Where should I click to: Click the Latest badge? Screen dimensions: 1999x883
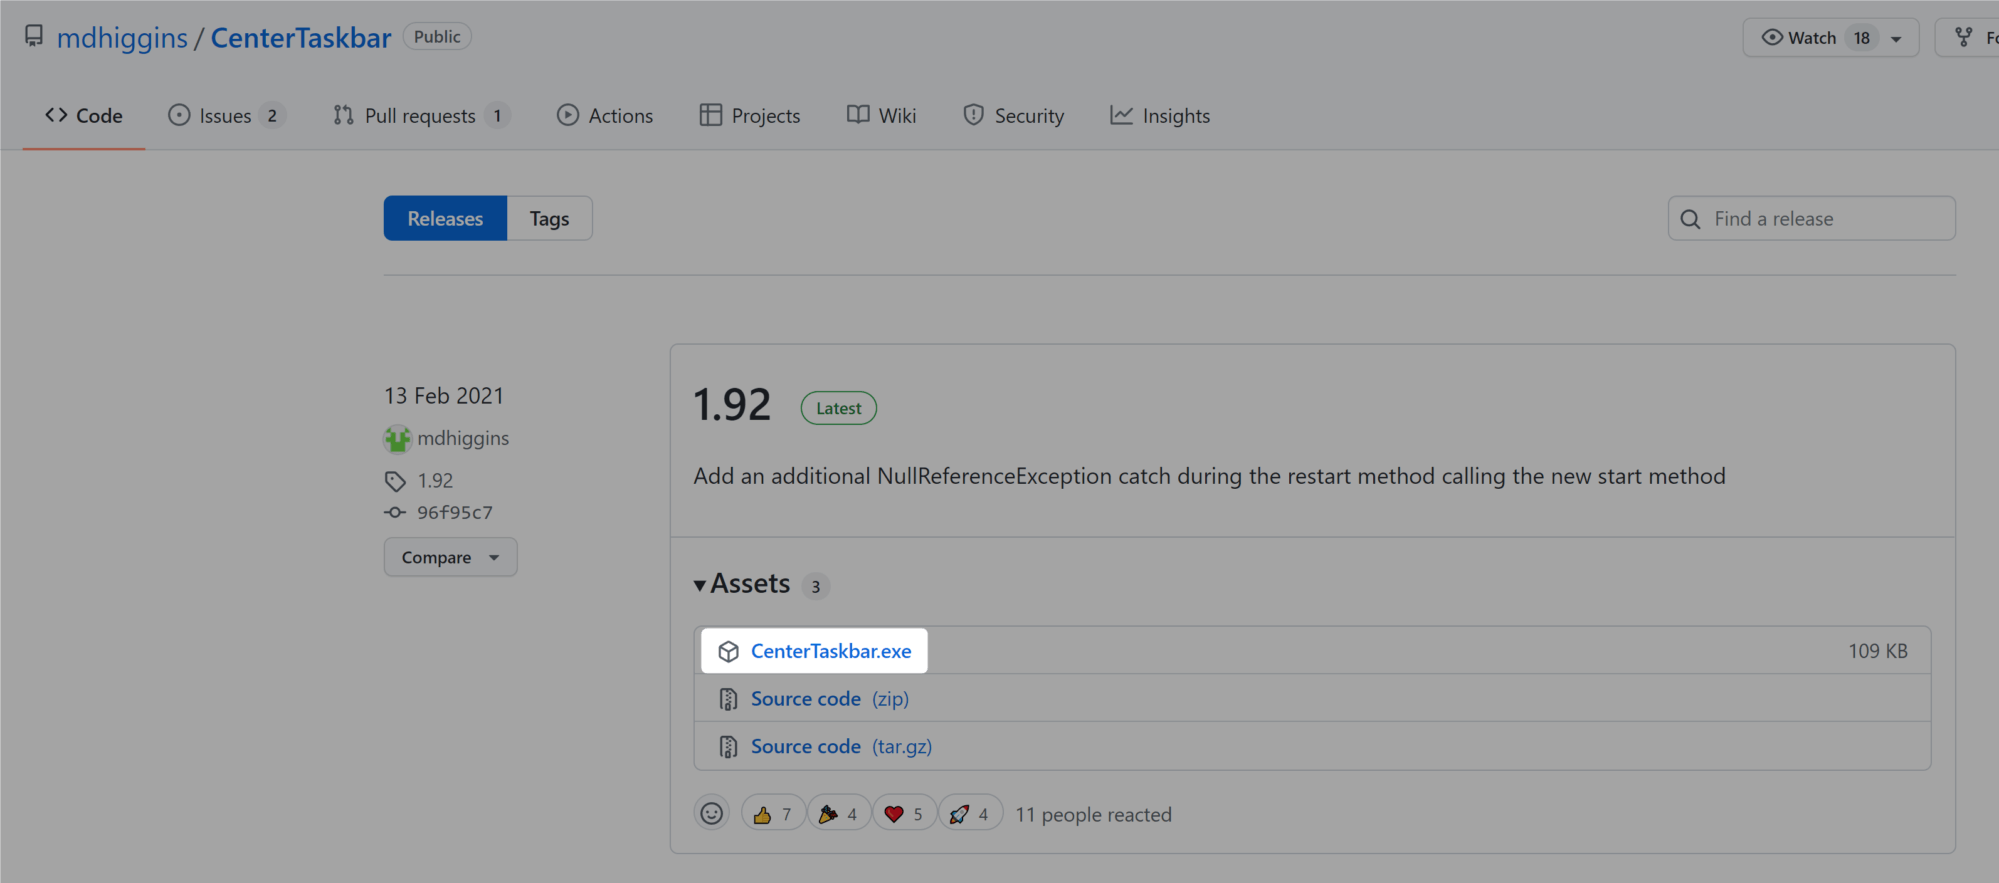click(838, 408)
